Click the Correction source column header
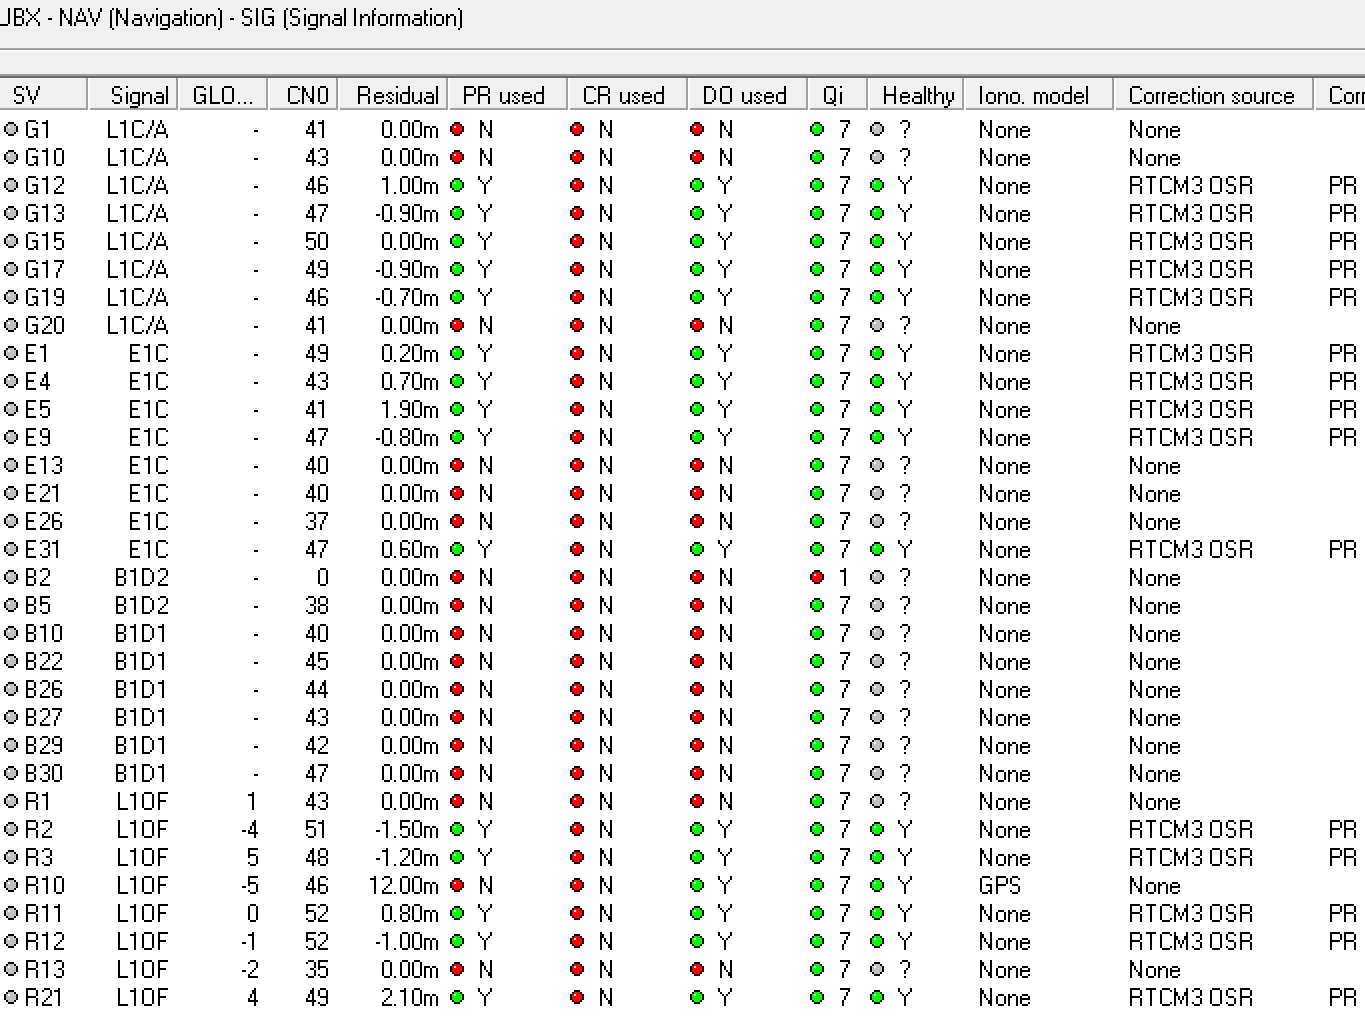The width and height of the screenshot is (1365, 1027). (1211, 95)
